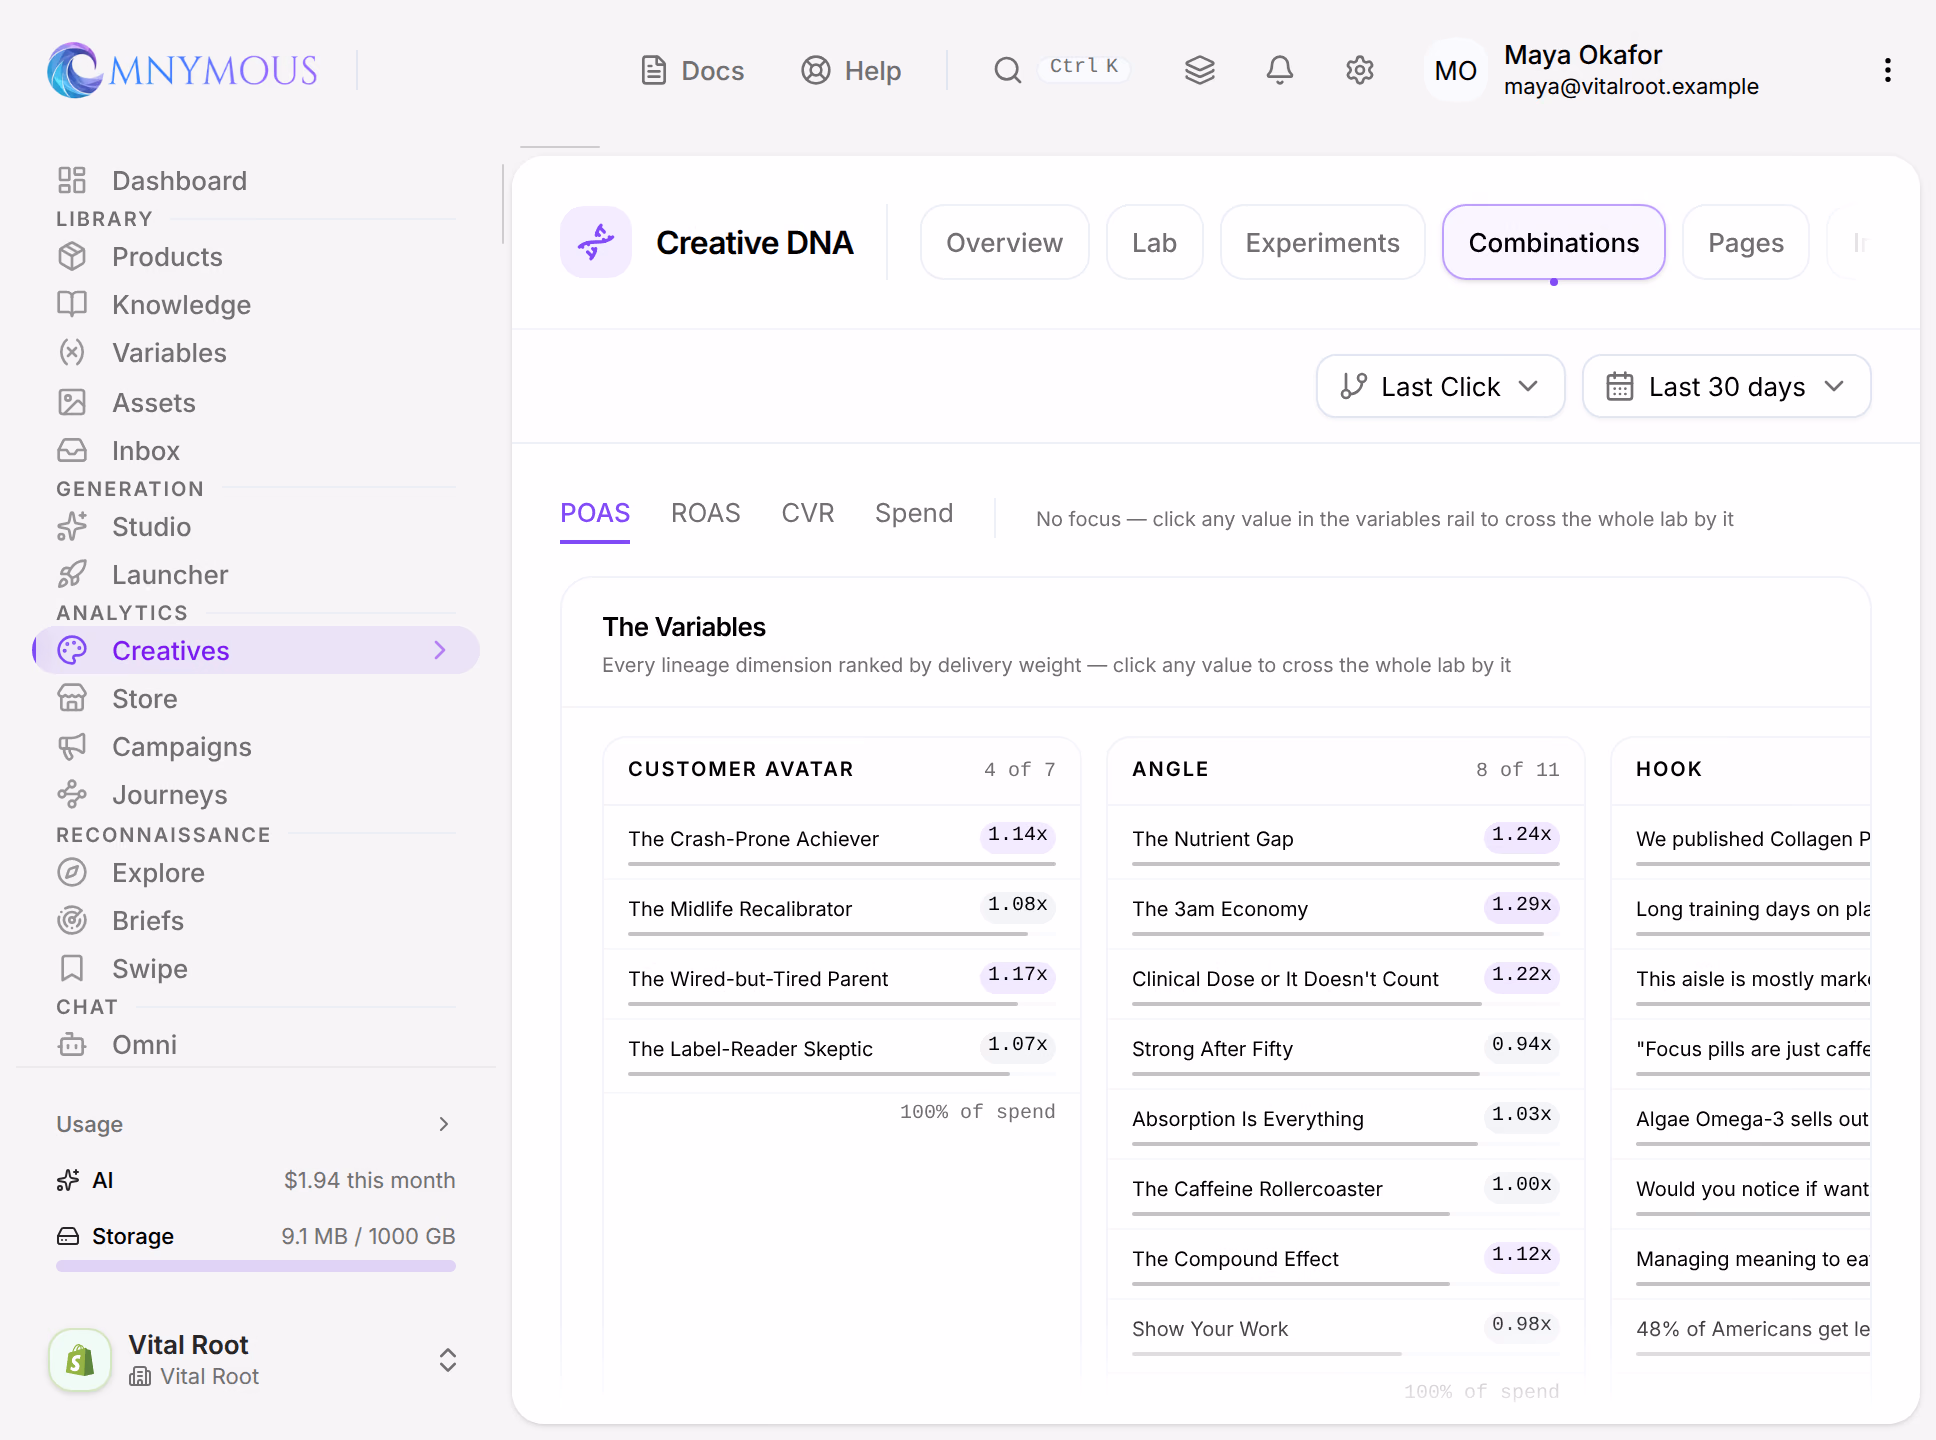Open the Last 30 days date dropdown
This screenshot has width=1936, height=1440.
point(1726,386)
